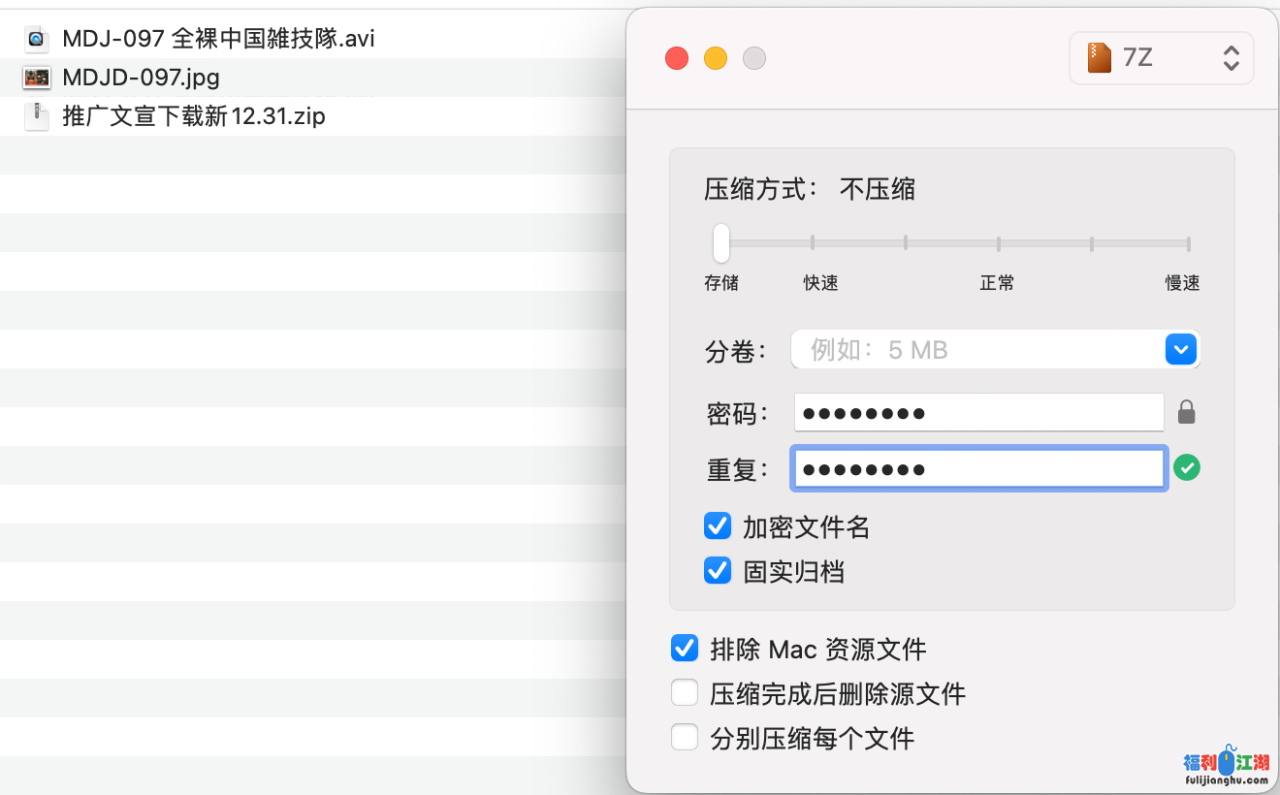Disable the 排除 Mac 资源文件 option

[x=684, y=648]
